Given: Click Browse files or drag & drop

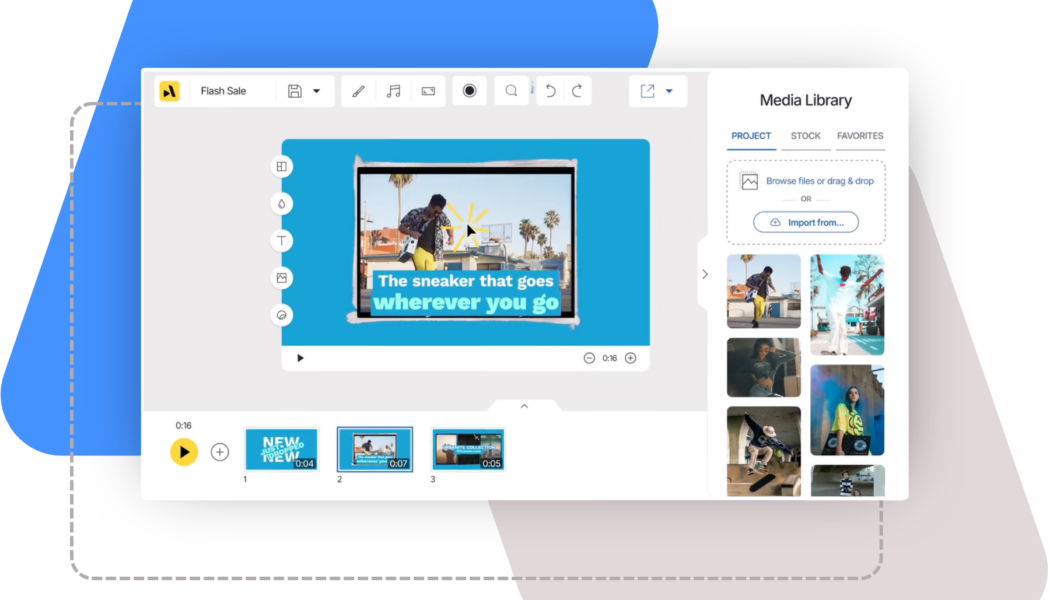Looking at the screenshot, I should click(x=819, y=181).
